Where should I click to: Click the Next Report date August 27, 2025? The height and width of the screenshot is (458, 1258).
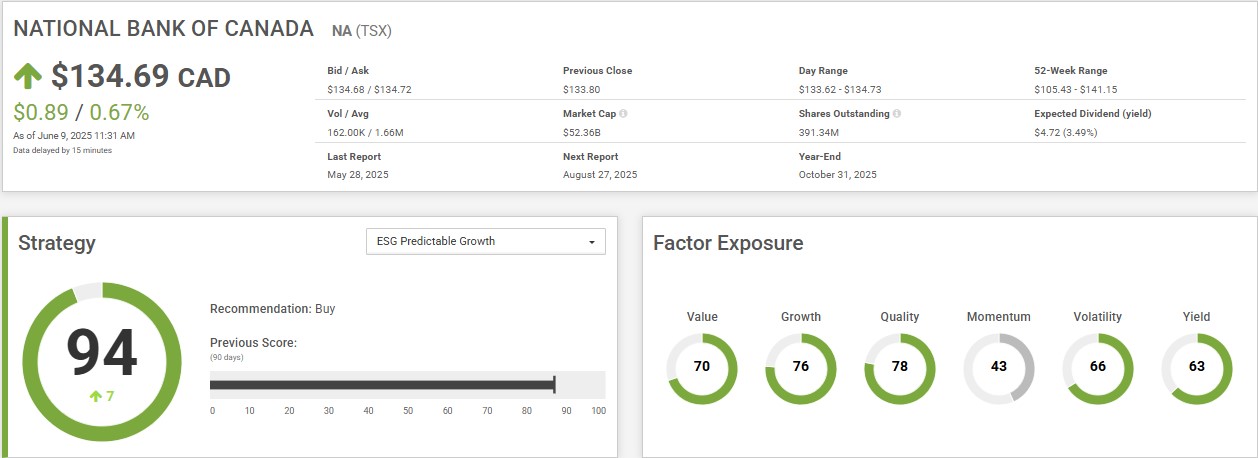pyautogui.click(x=600, y=175)
